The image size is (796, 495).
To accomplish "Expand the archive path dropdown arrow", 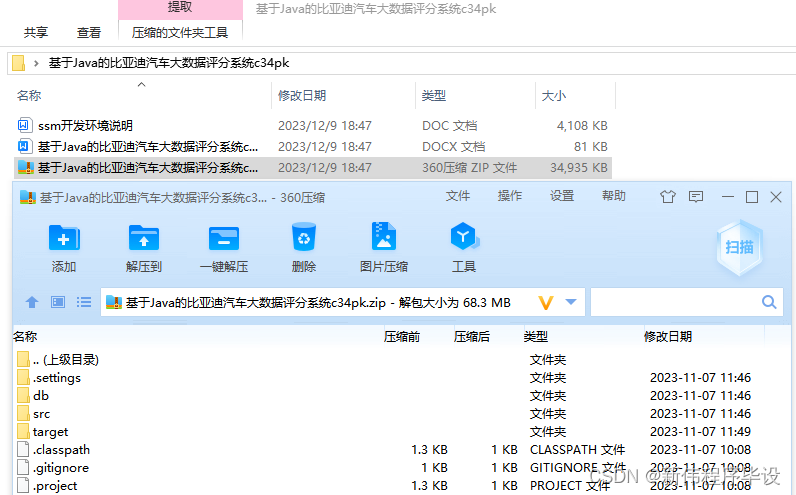I will [571, 302].
